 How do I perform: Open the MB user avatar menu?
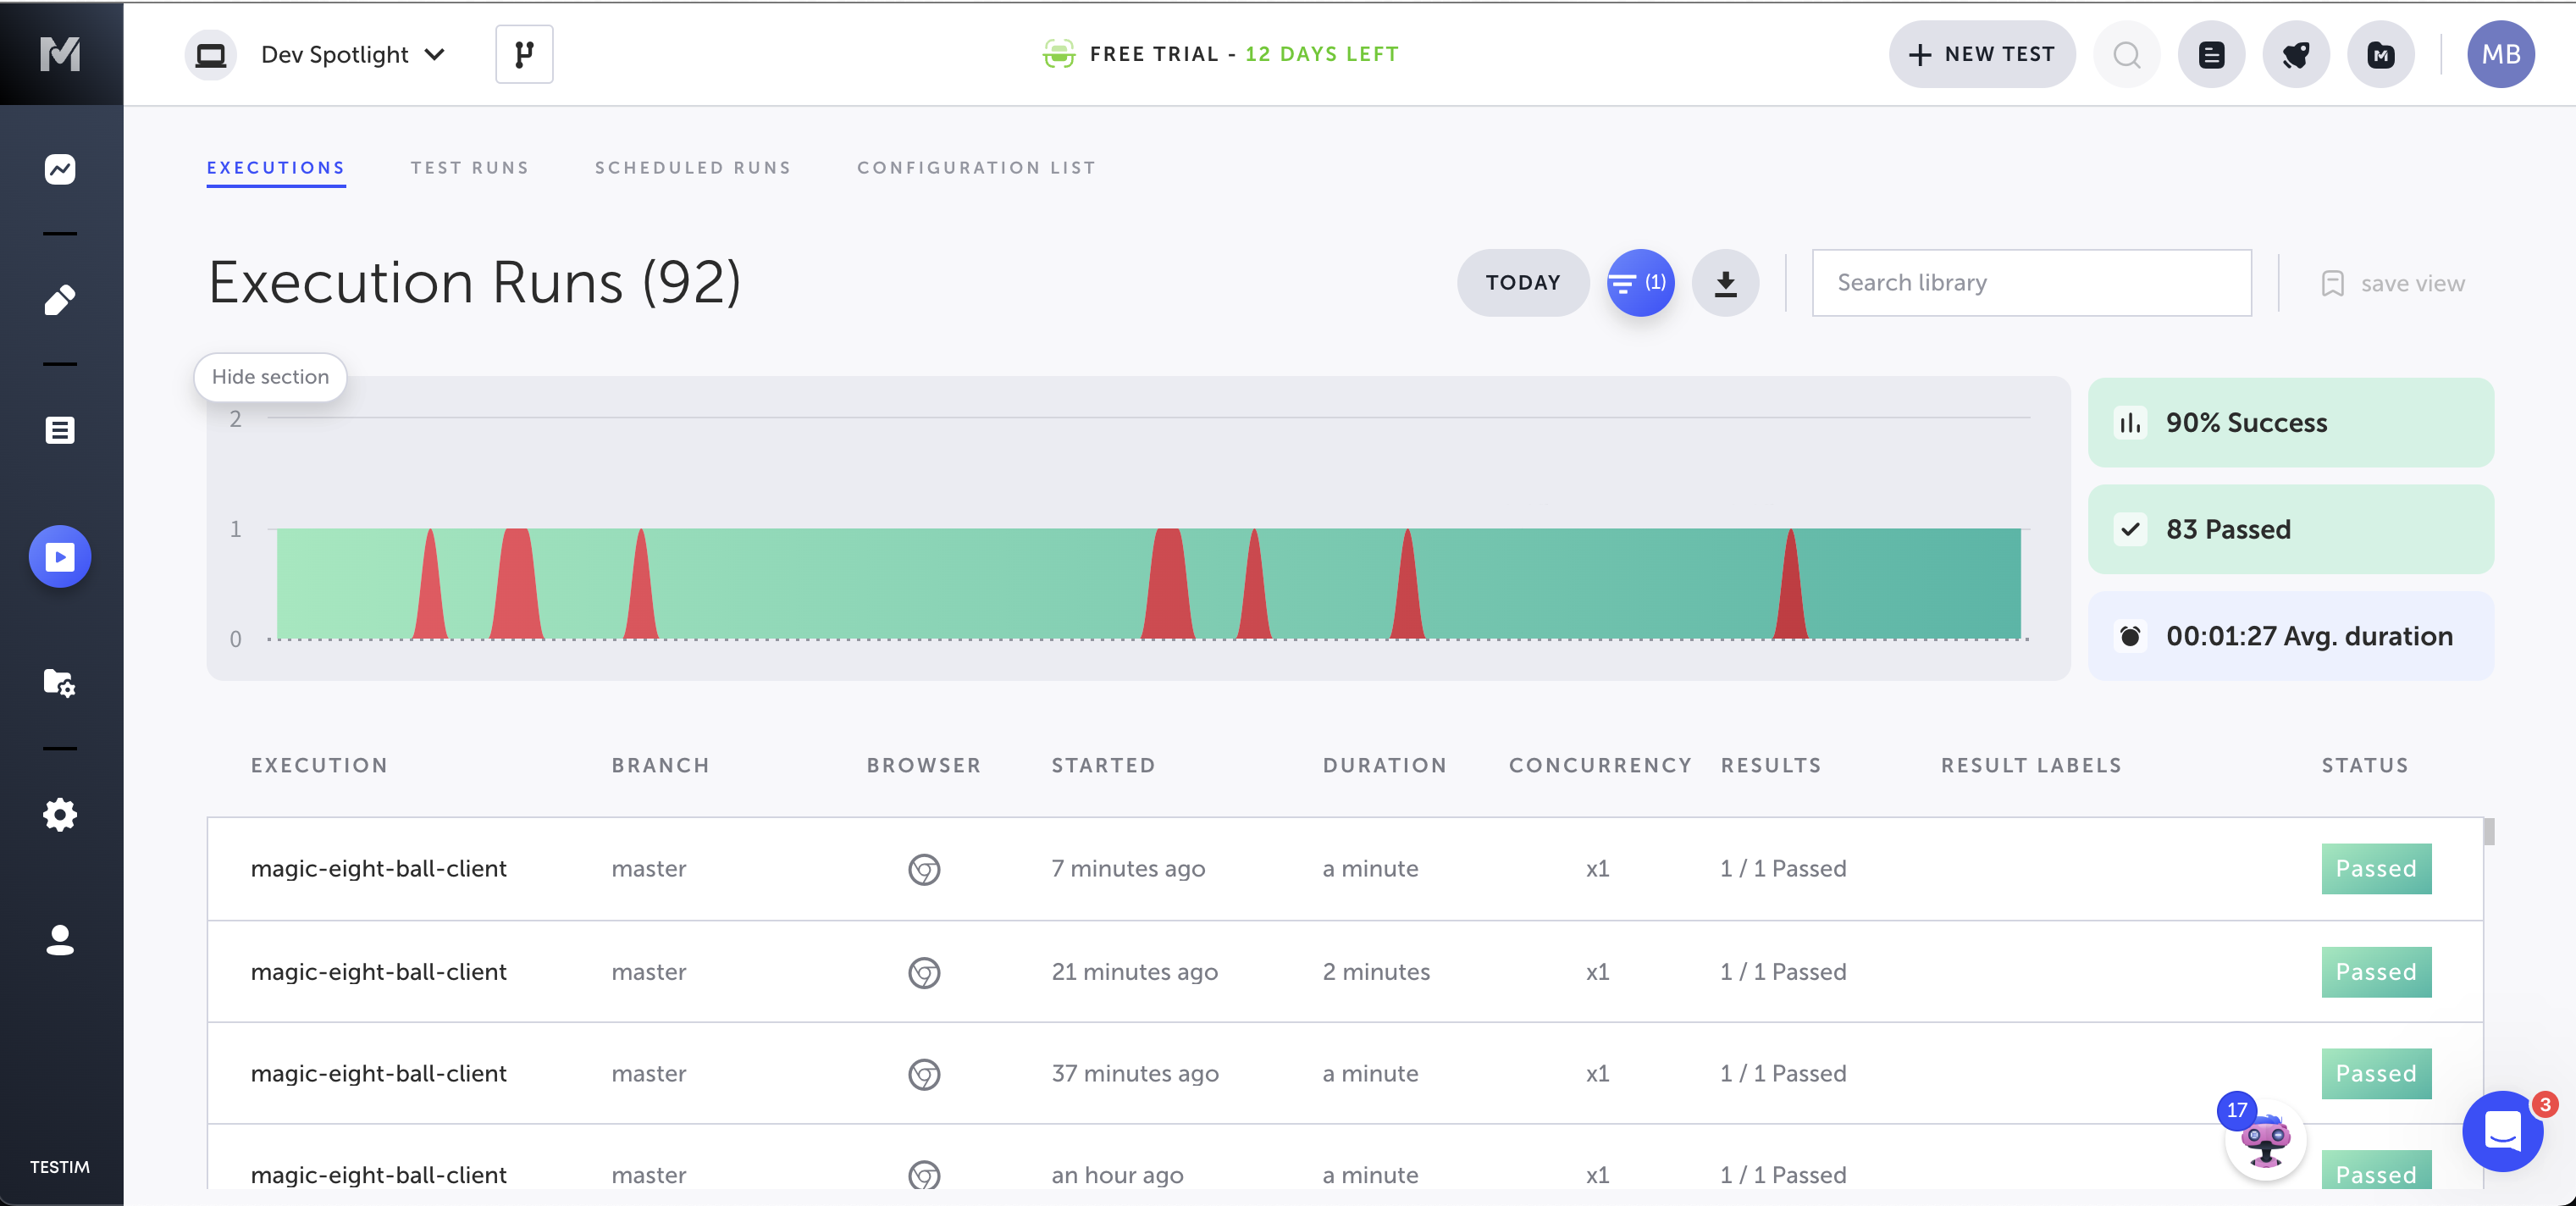pos(2500,54)
